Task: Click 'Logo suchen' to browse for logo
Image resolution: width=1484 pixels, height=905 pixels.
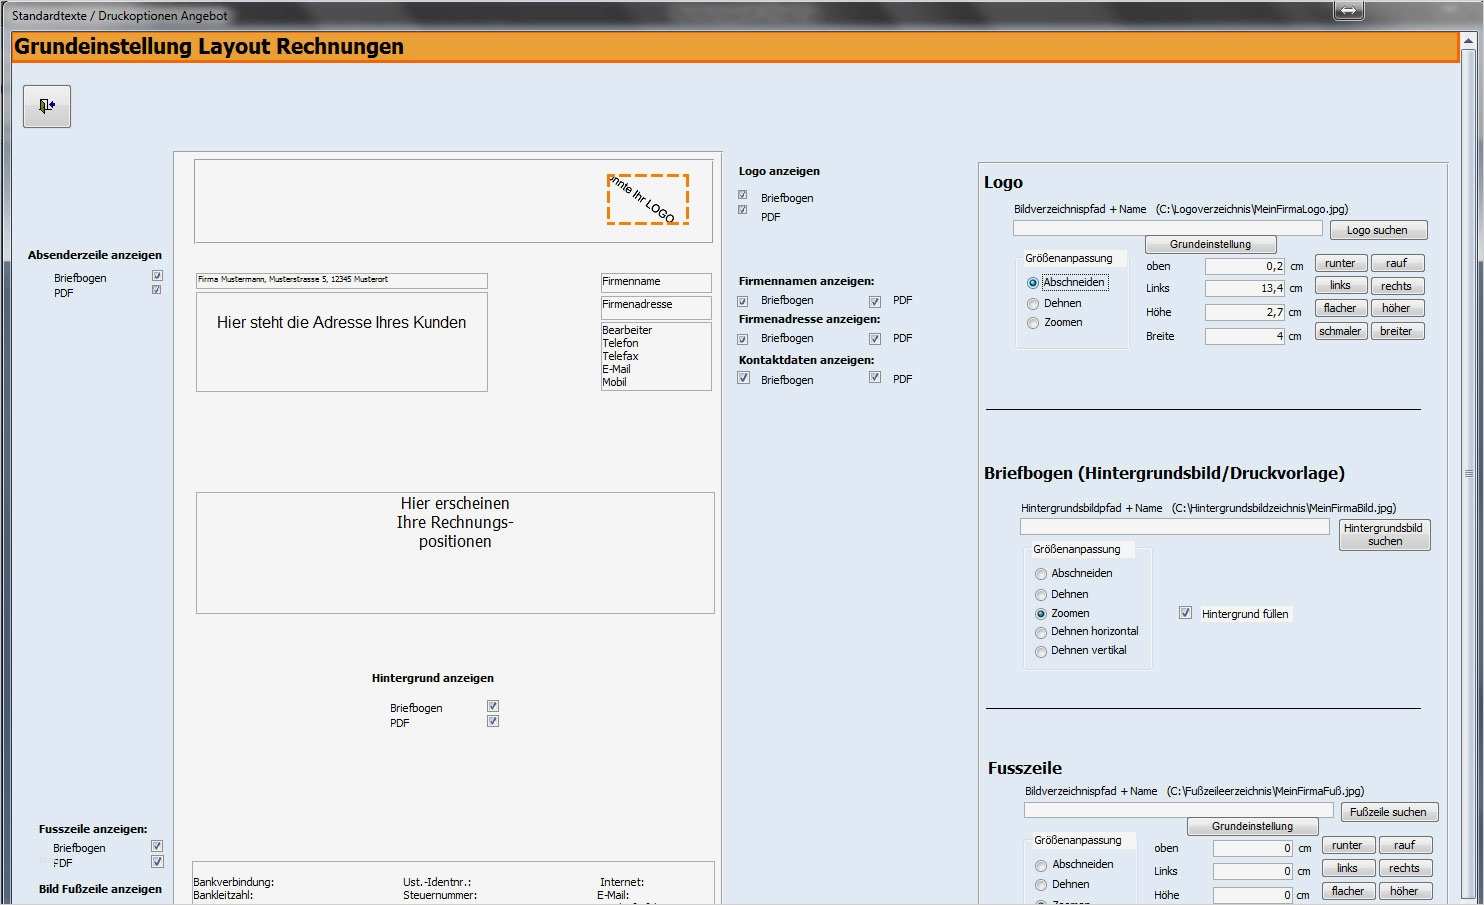Action: [x=1378, y=229]
